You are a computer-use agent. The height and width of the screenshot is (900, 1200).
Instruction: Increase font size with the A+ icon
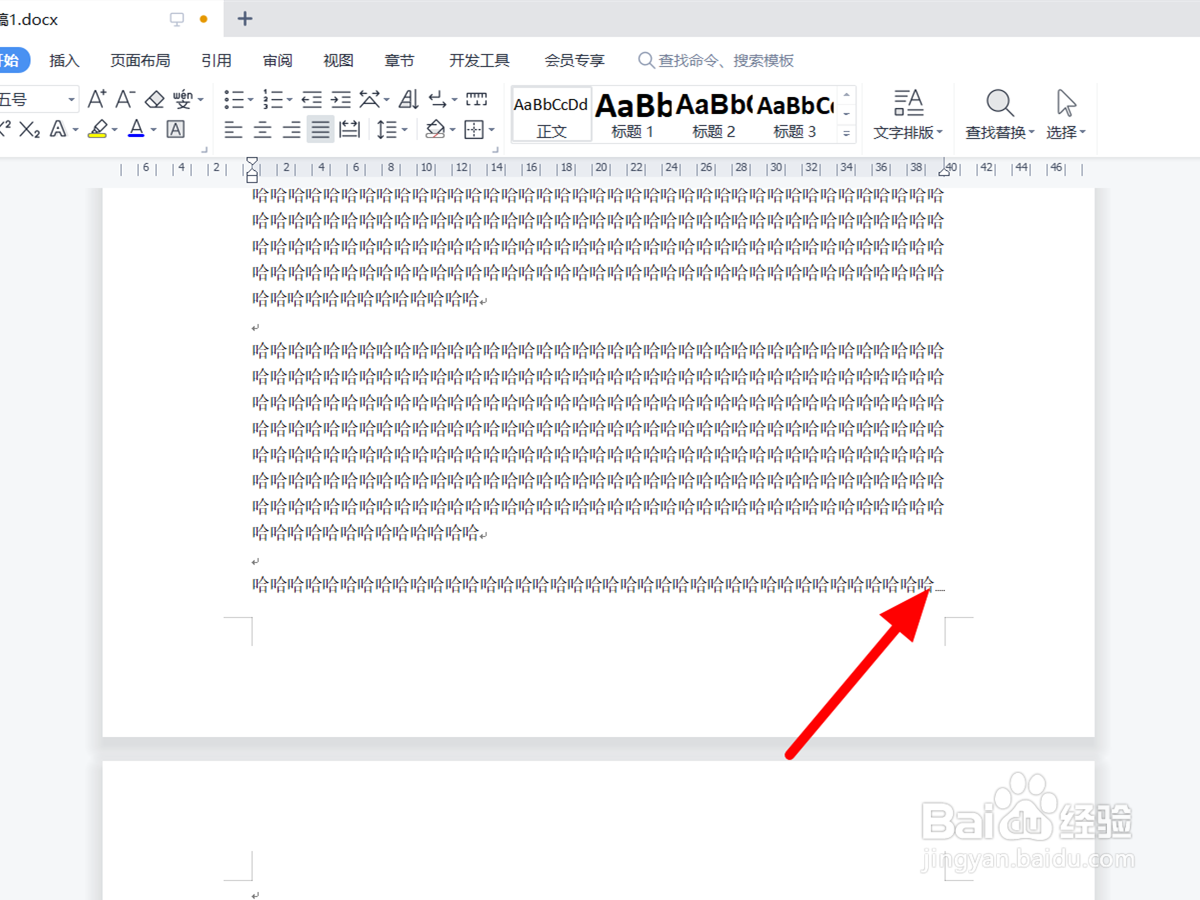click(97, 99)
